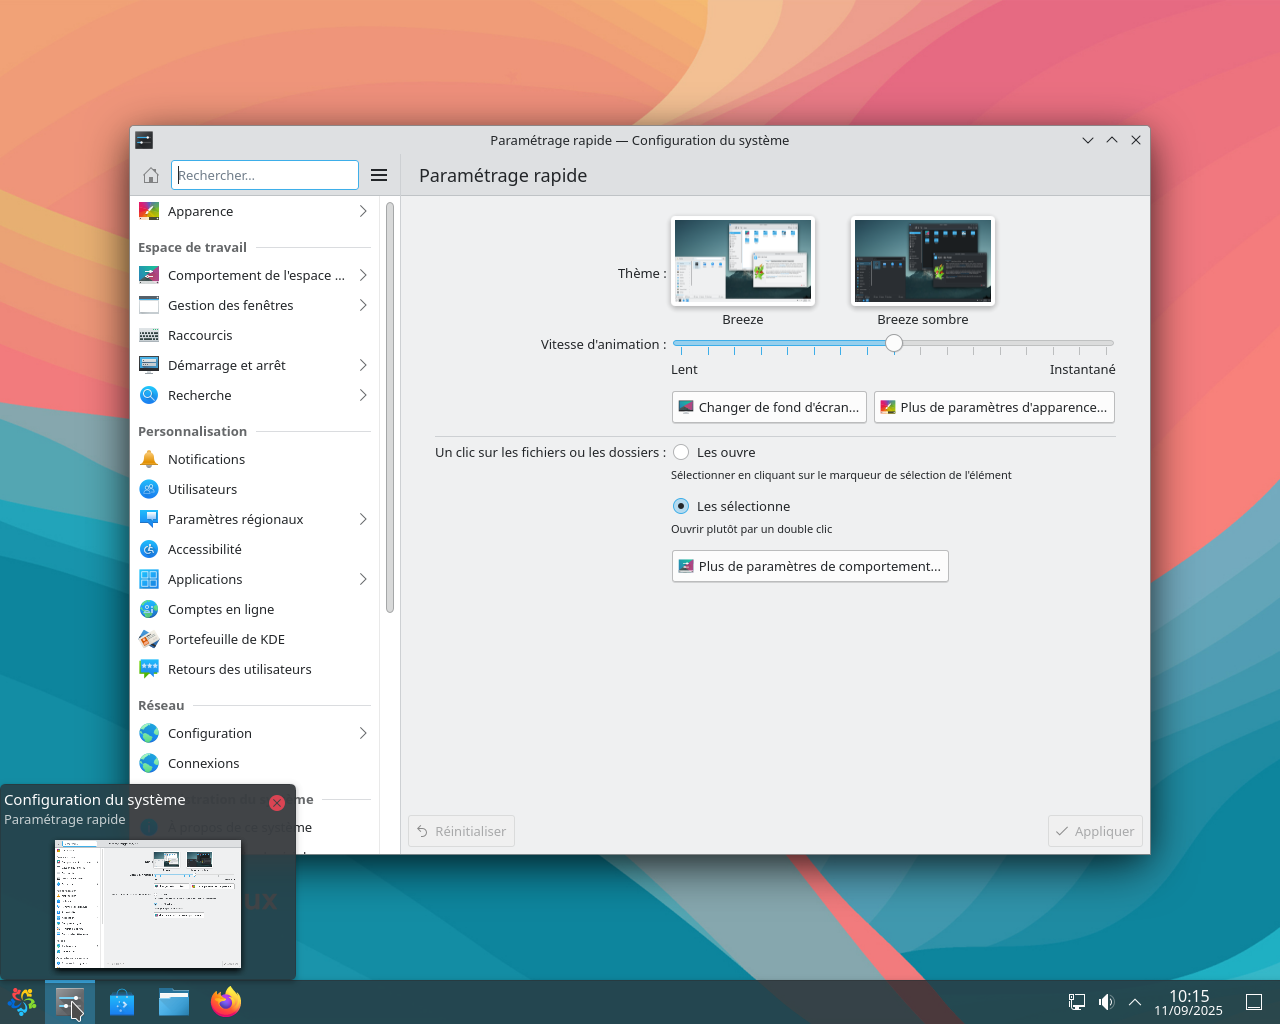Expand Comportement de l'espace chevron
Viewport: 1280px width, 1024px height.
[363, 275]
